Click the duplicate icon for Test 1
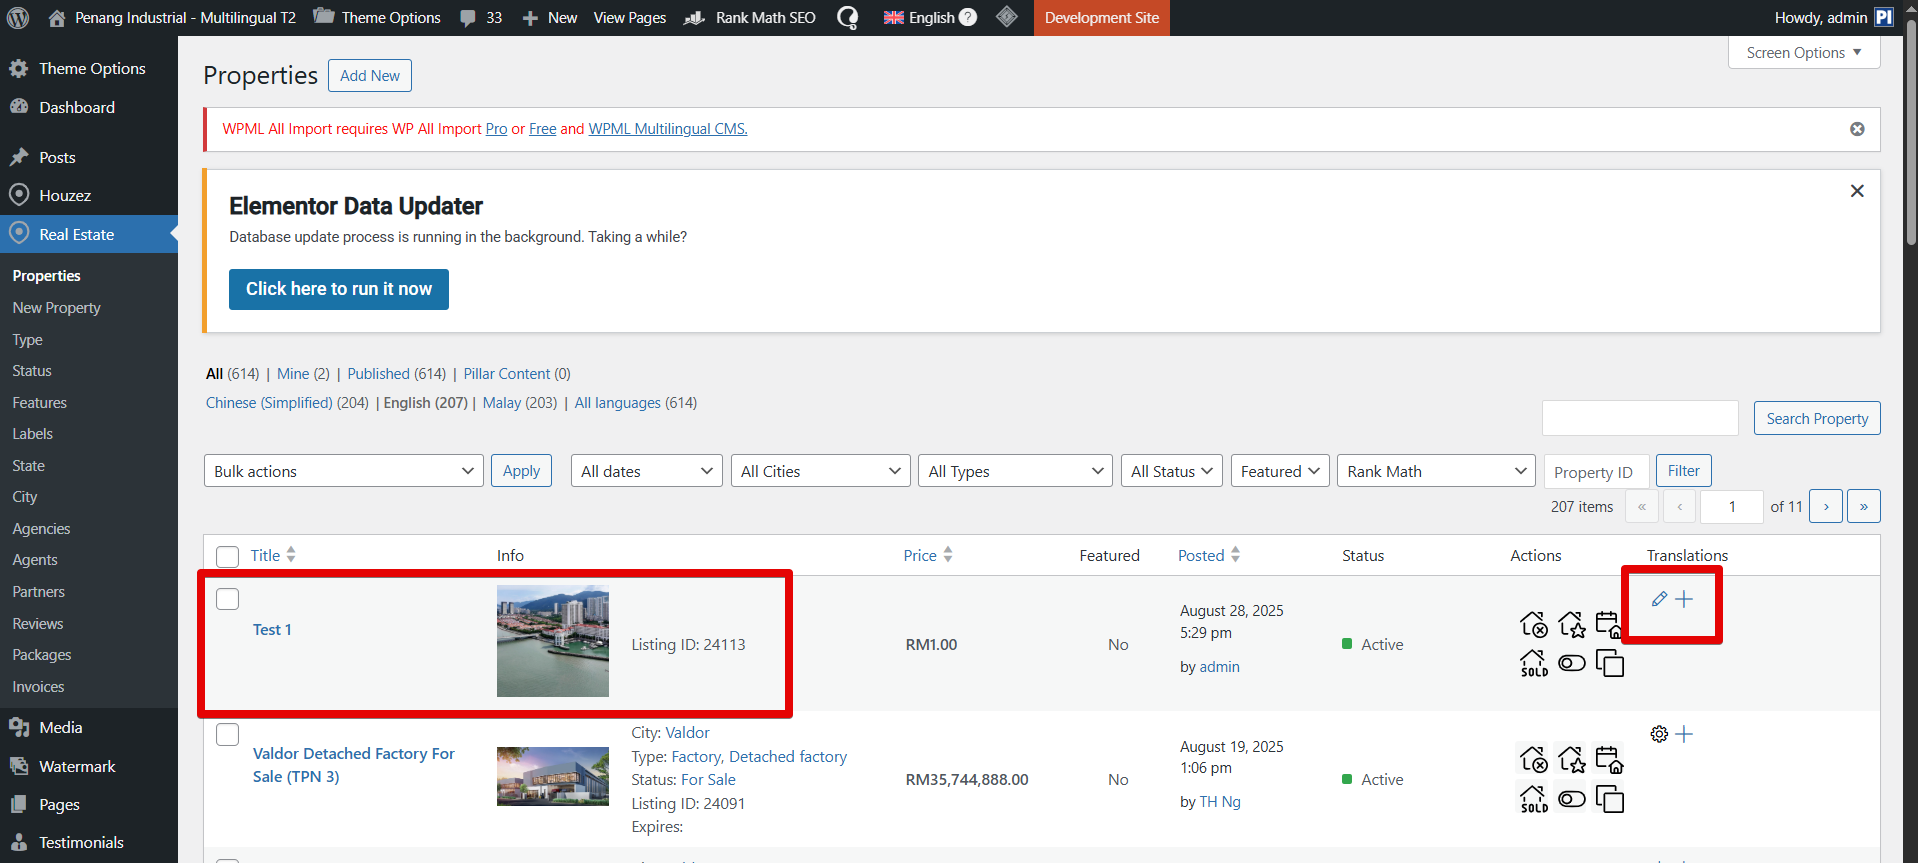This screenshot has height=863, width=1918. click(1609, 663)
